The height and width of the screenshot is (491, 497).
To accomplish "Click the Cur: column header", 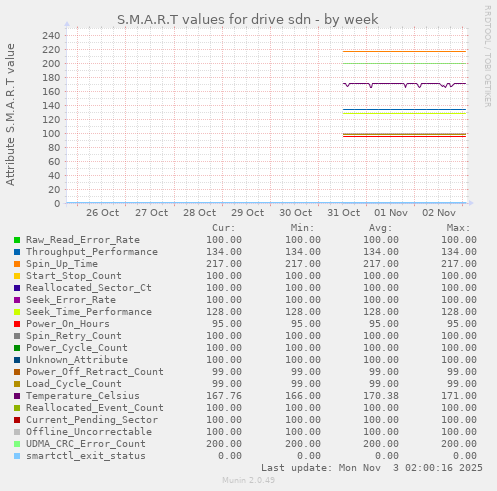I will (224, 228).
